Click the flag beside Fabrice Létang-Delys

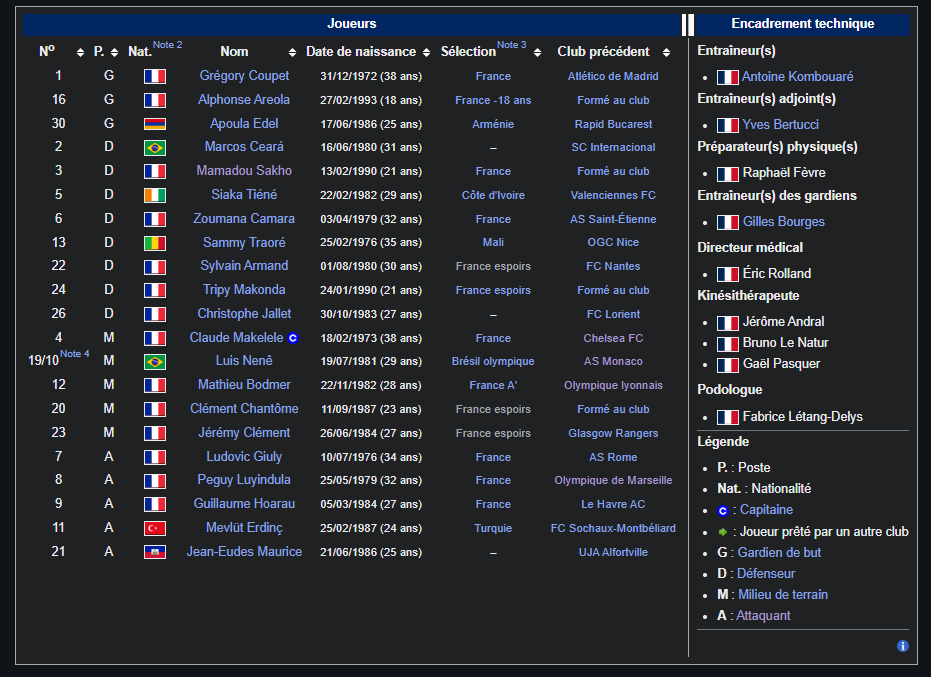pos(727,417)
